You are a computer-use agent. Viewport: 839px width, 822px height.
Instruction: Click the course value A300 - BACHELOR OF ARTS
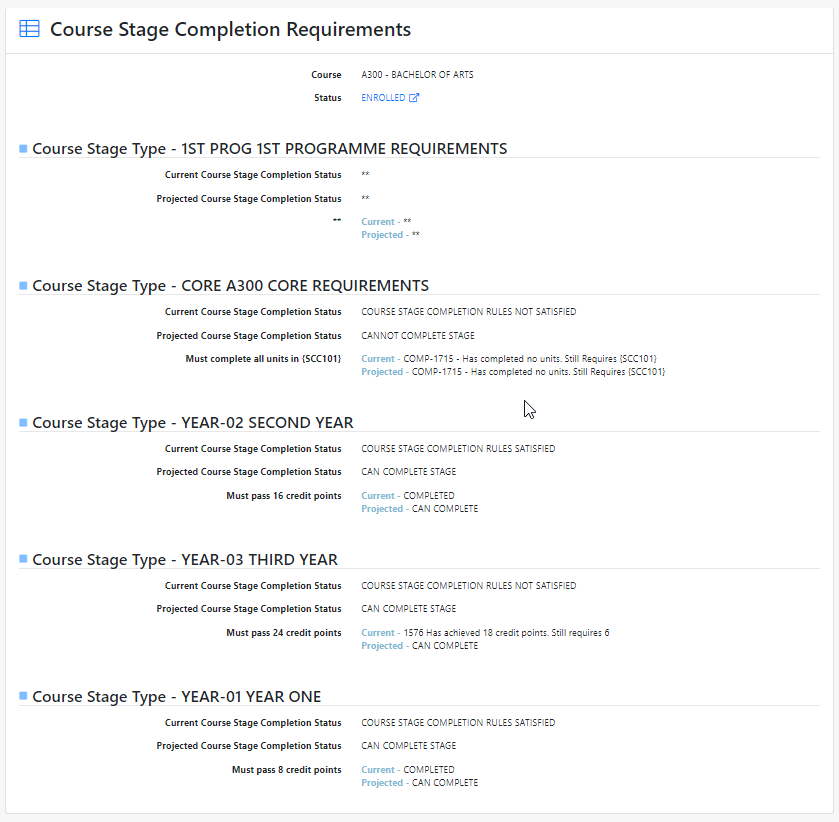point(416,74)
